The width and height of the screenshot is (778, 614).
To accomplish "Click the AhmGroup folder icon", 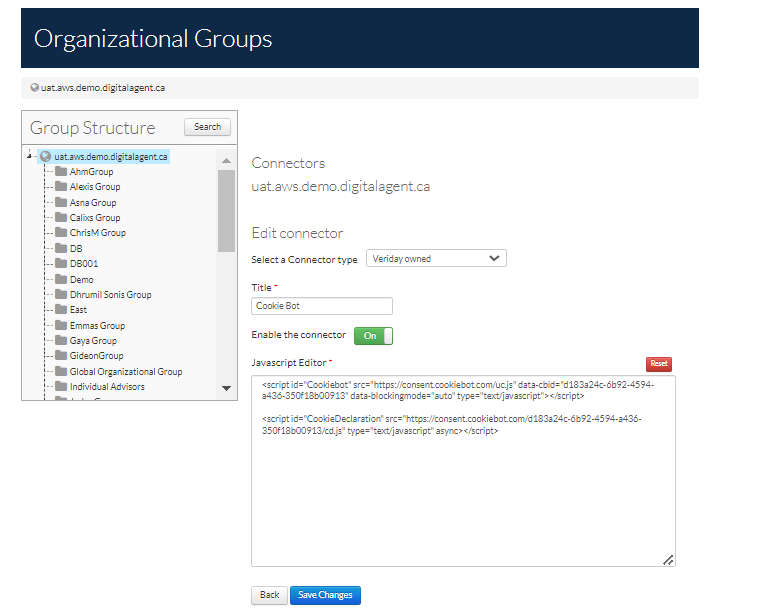I will [61, 172].
